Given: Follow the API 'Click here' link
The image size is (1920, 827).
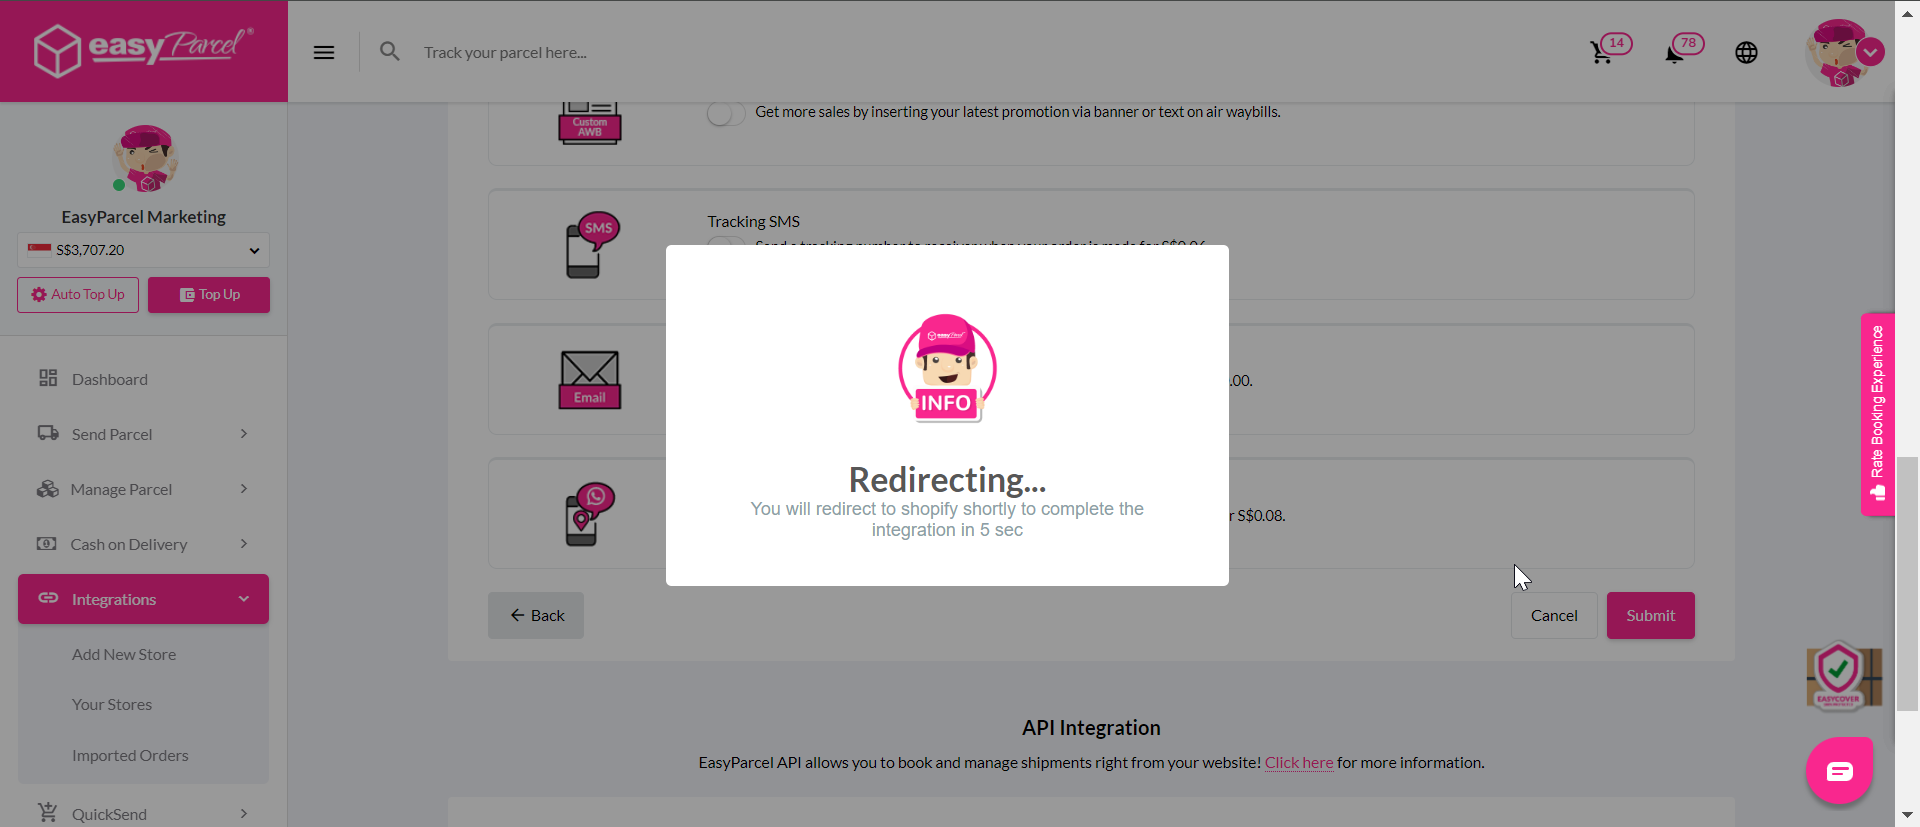Looking at the screenshot, I should point(1298,763).
